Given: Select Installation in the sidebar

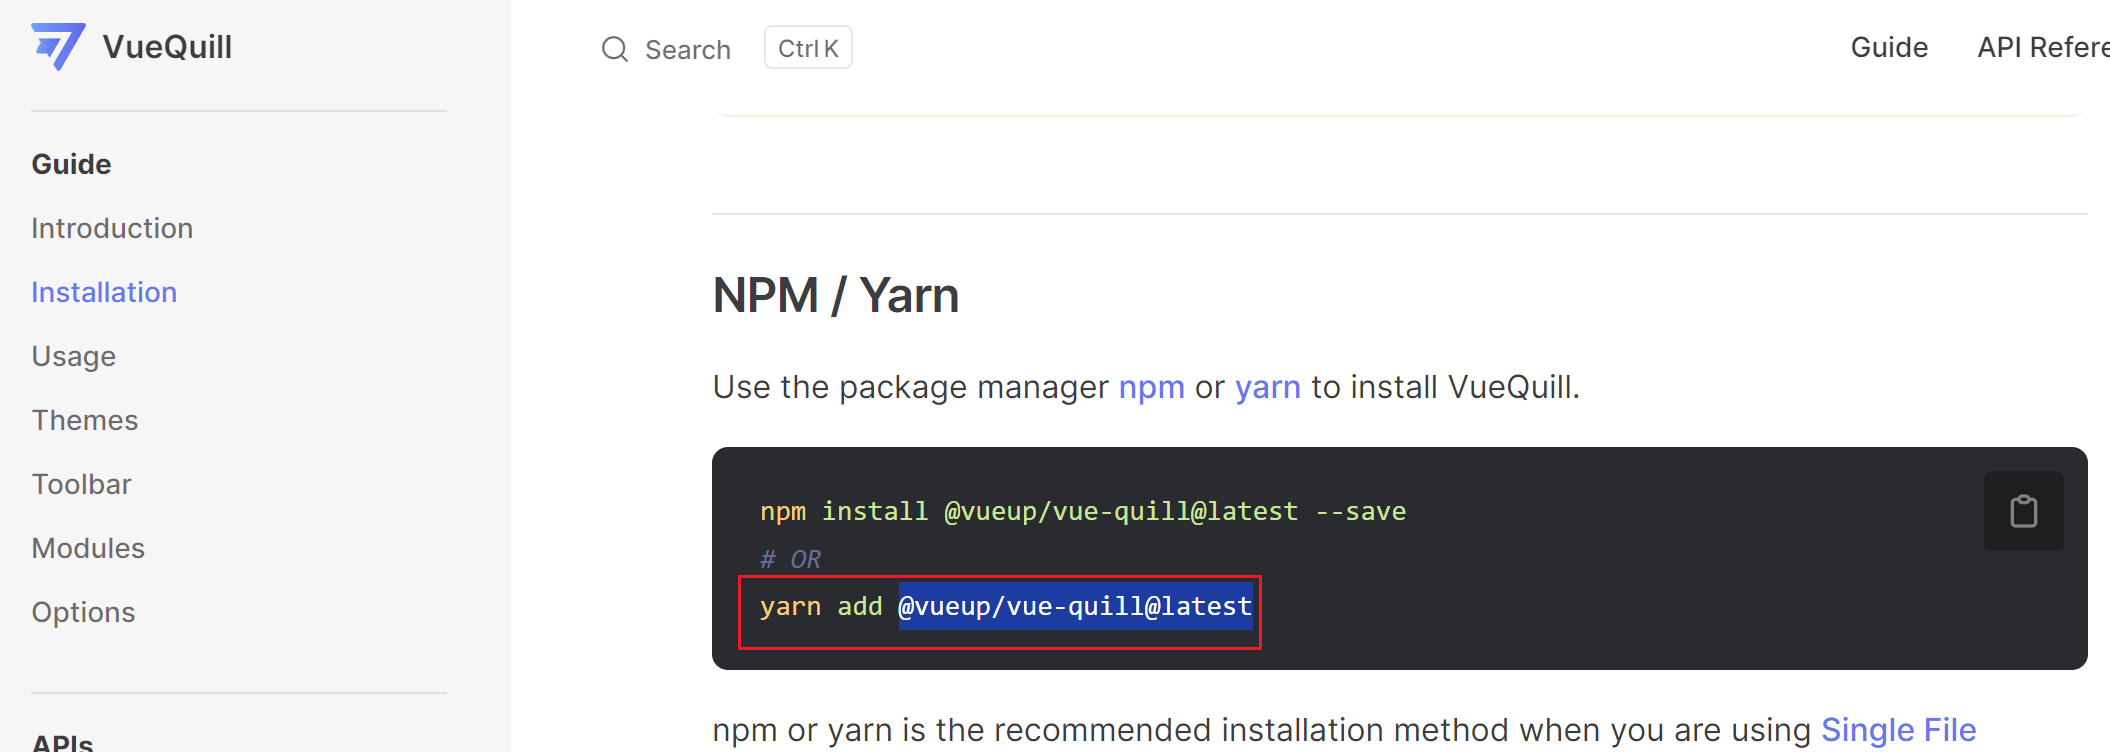Looking at the screenshot, I should pos(104,292).
